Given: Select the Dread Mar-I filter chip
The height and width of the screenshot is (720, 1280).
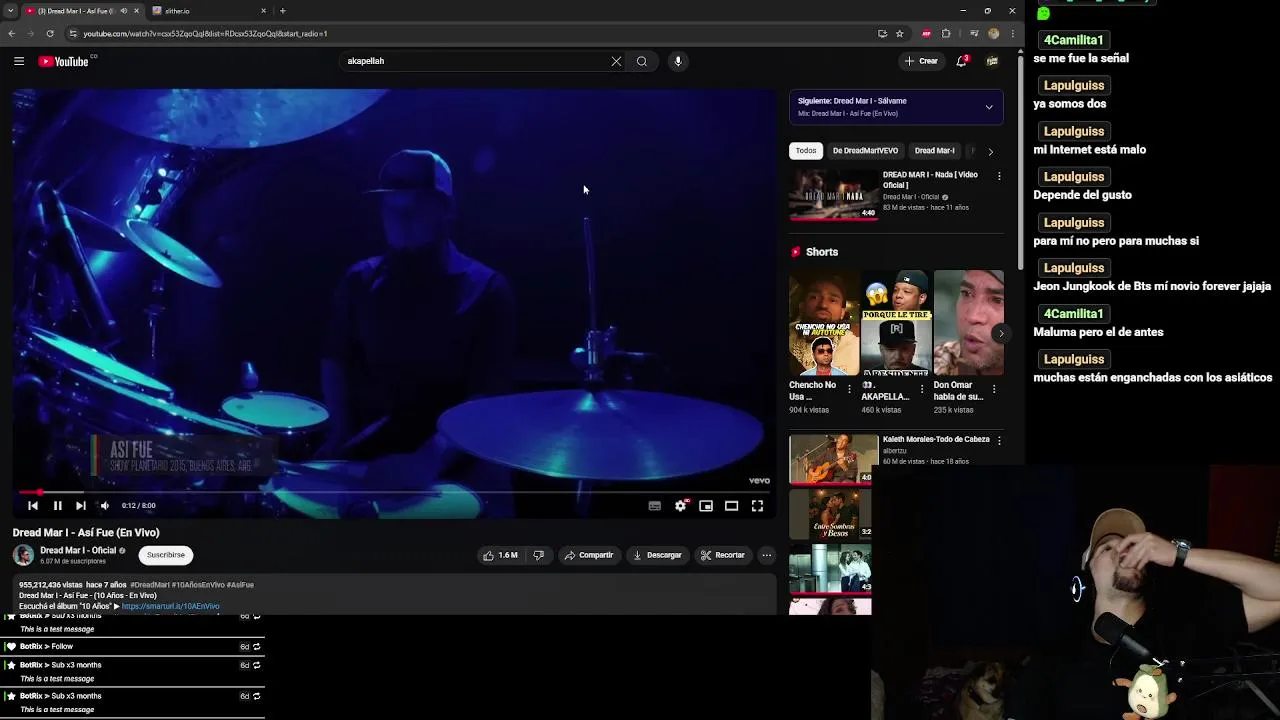Looking at the screenshot, I should coord(934,151).
